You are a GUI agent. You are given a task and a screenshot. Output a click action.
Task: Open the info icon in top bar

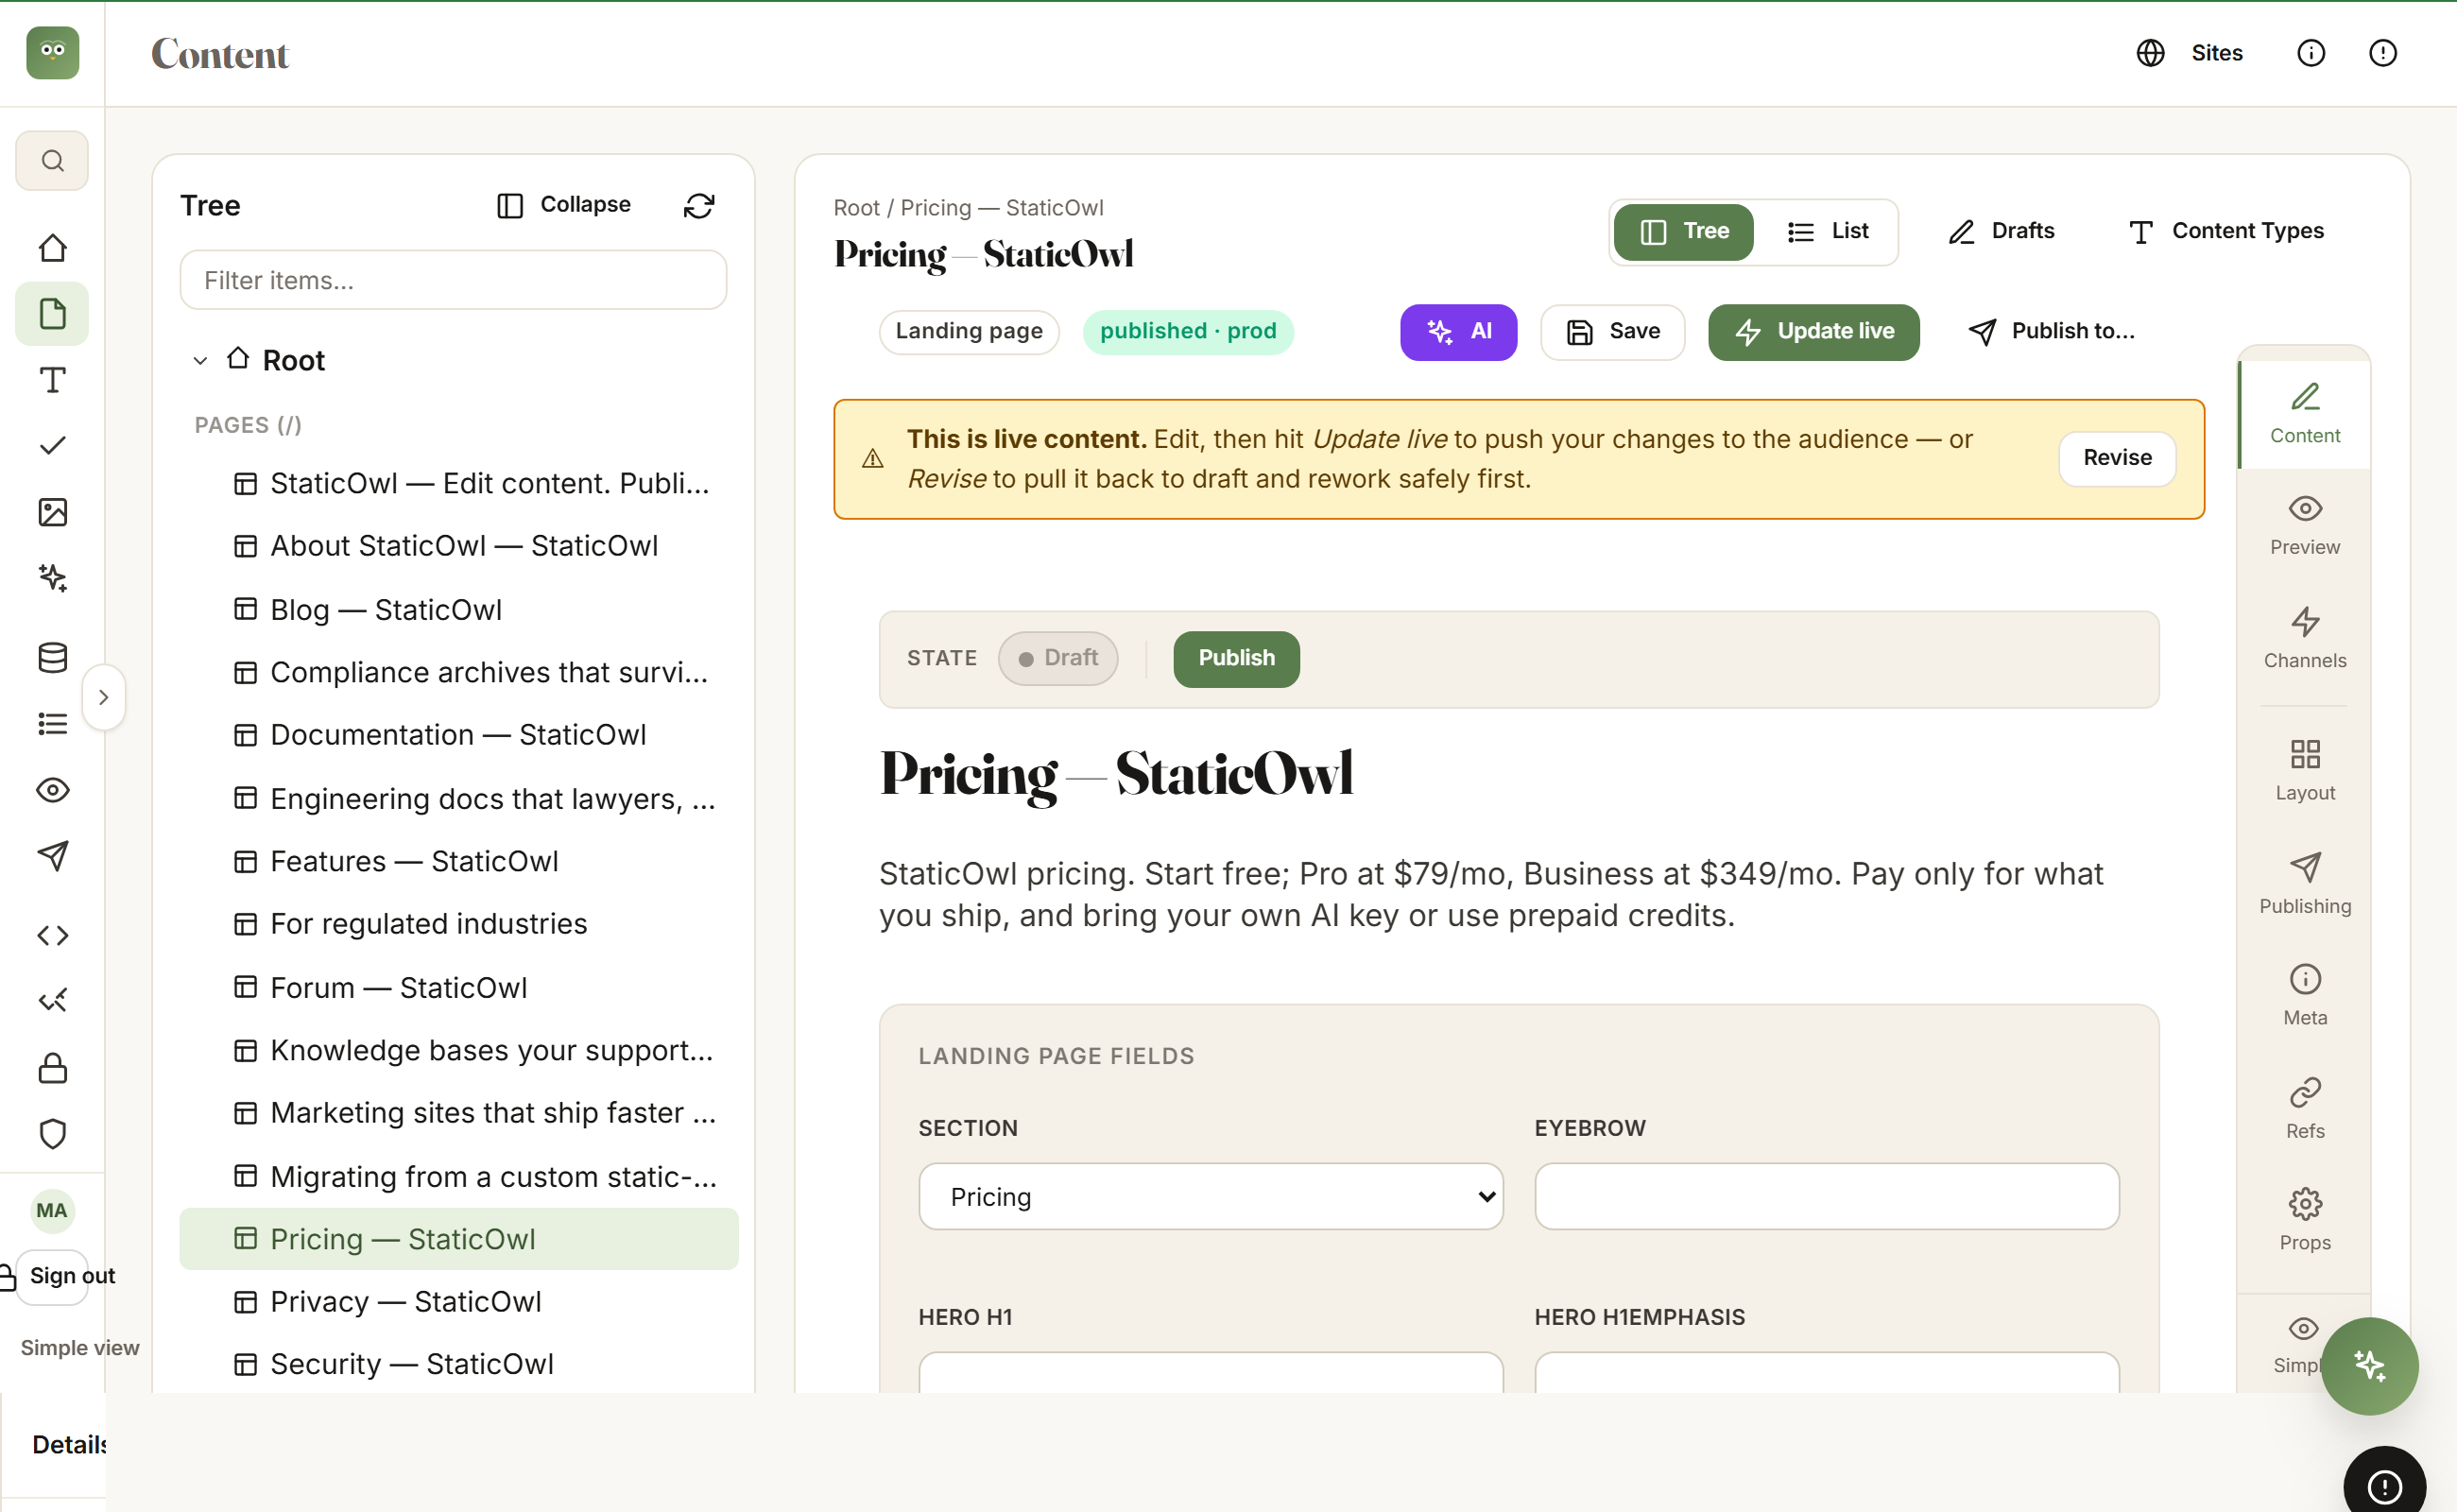pos(2310,53)
